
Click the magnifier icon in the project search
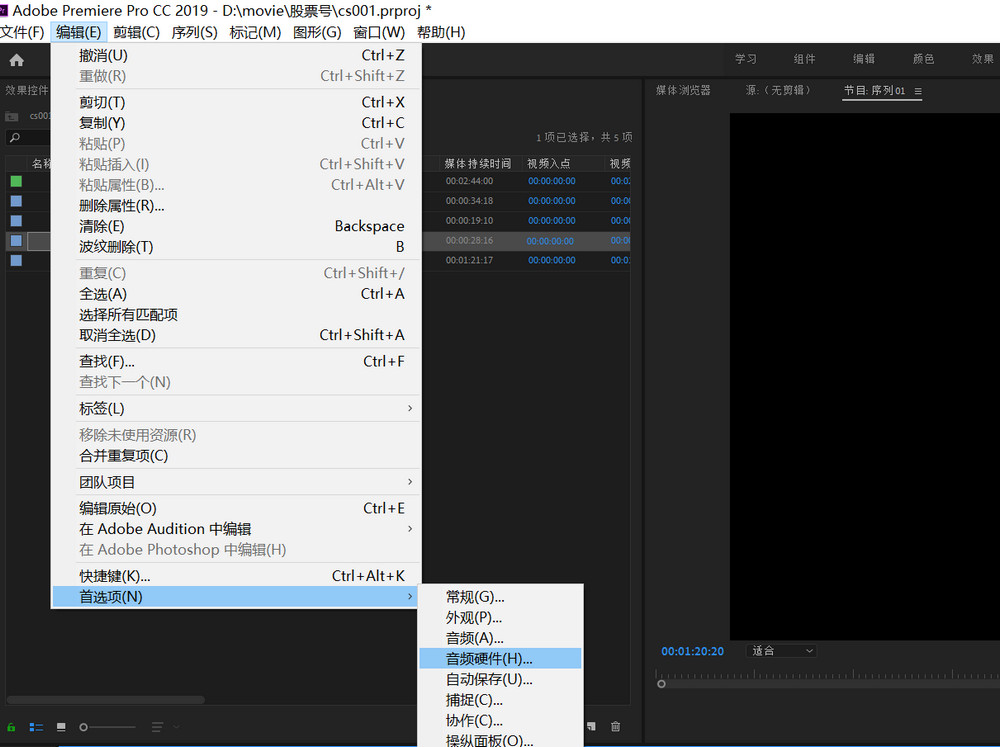[15, 137]
